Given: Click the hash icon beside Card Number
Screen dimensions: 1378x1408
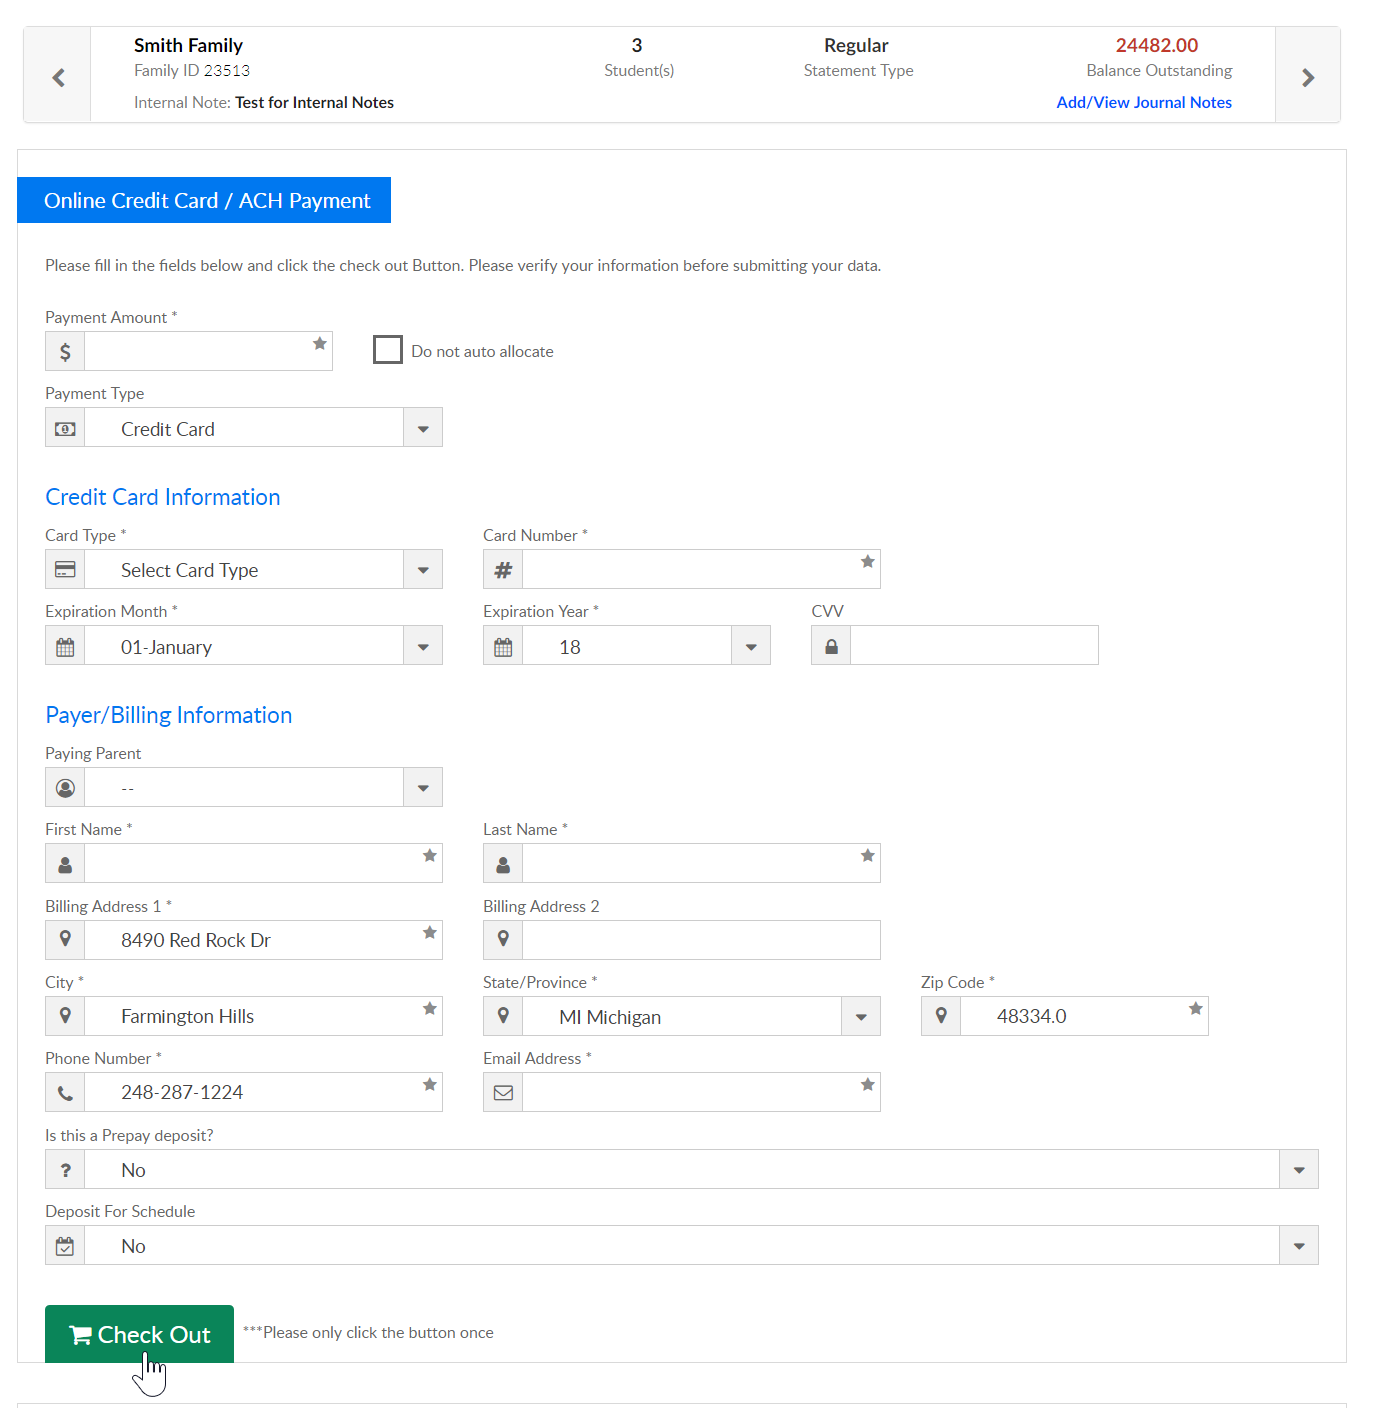Looking at the screenshot, I should pyautogui.click(x=503, y=570).
